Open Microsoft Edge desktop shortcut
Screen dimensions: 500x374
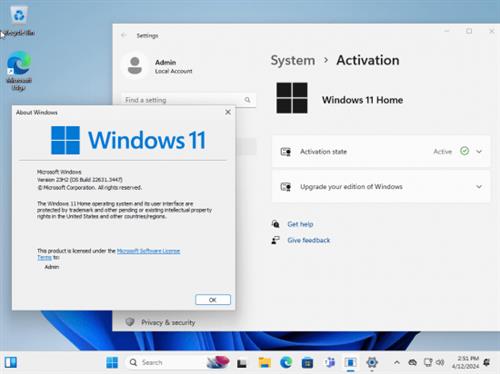pos(19,71)
